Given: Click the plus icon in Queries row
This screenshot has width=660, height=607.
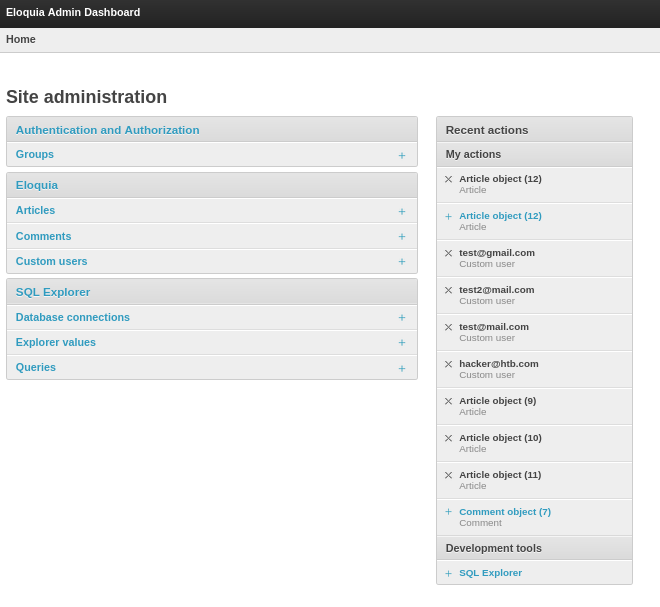Looking at the screenshot, I should (x=402, y=368).
